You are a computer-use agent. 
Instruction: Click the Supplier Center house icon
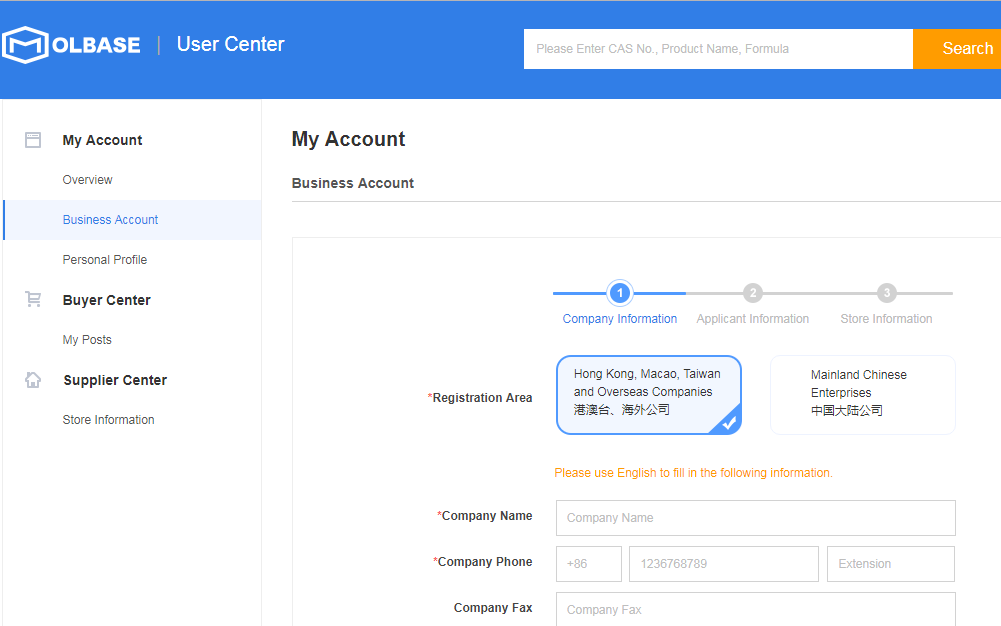(33, 380)
